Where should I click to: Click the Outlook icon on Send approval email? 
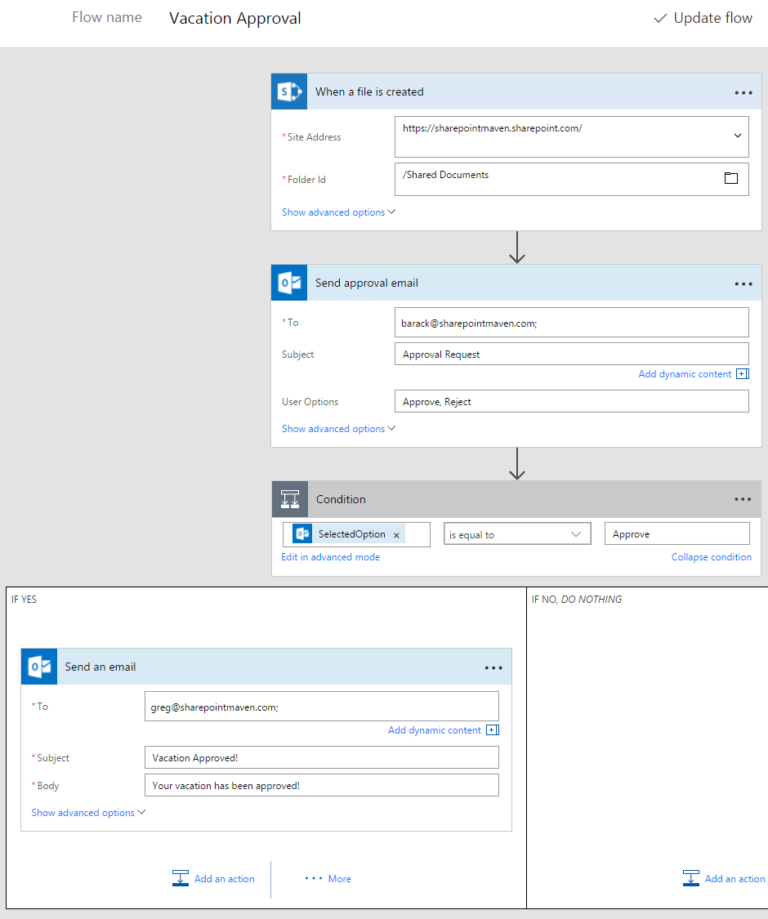pos(290,284)
